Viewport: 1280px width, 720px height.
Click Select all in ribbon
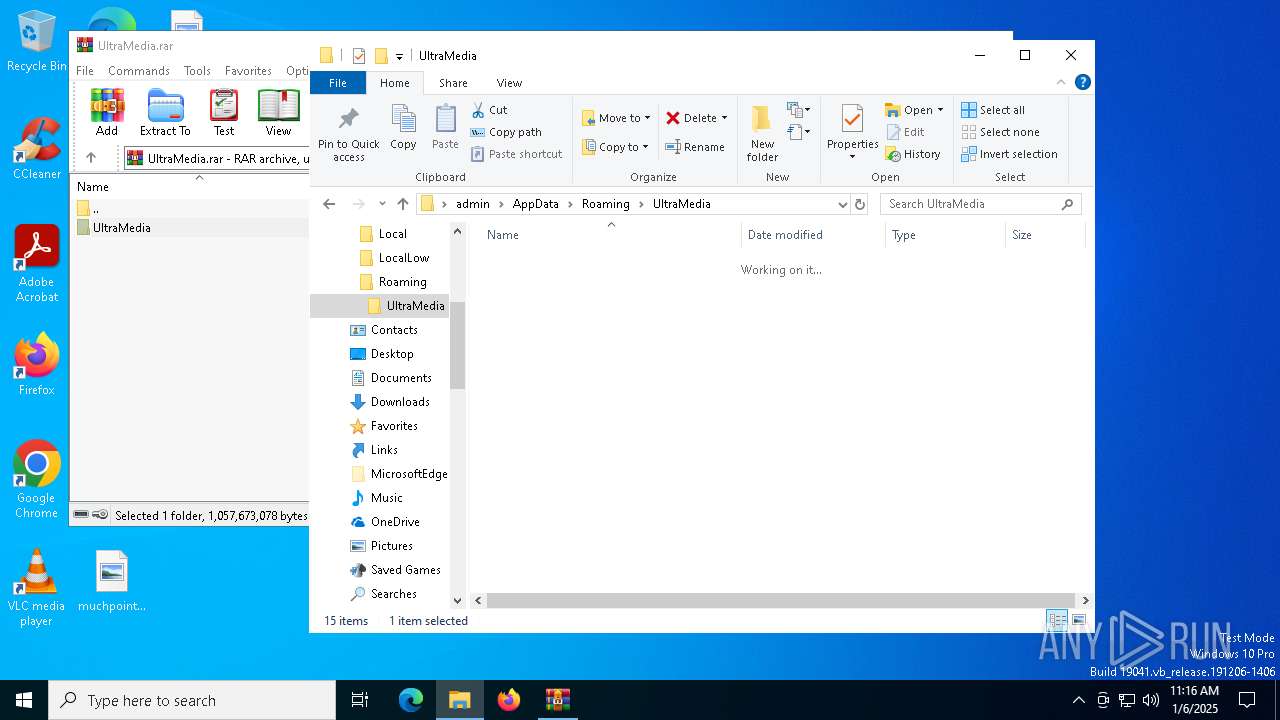[x=993, y=110]
